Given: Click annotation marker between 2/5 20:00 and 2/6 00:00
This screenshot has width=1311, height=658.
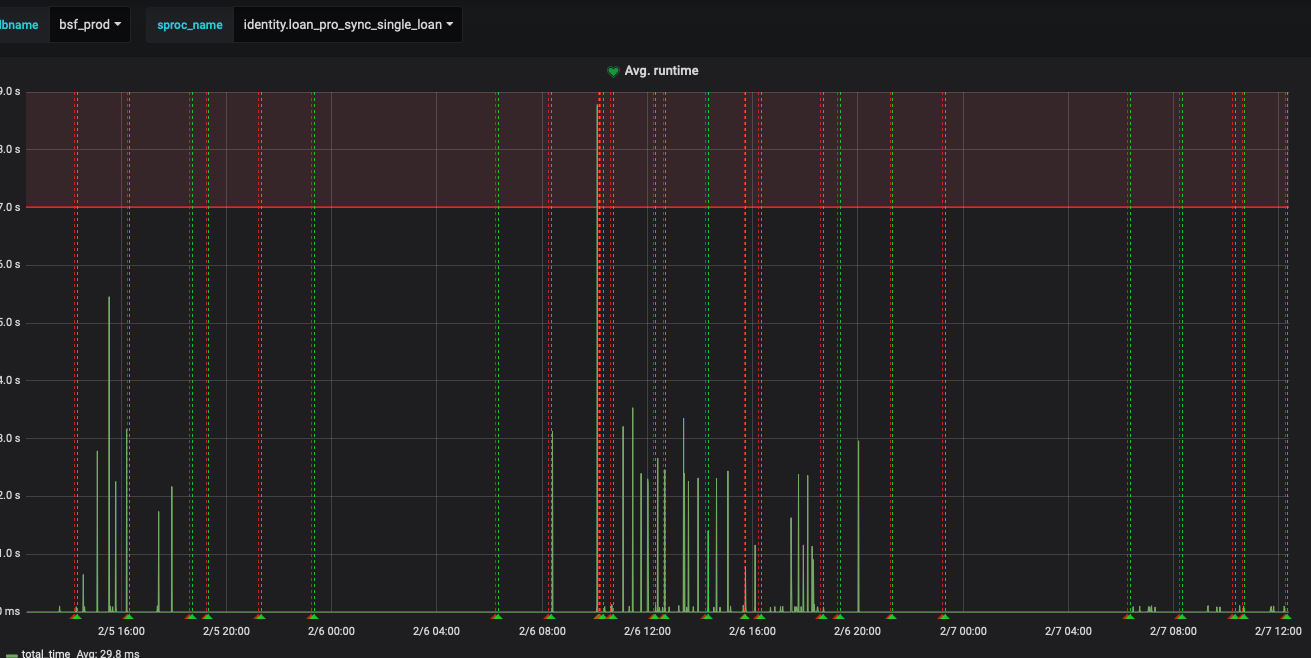Looking at the screenshot, I should [x=259, y=617].
